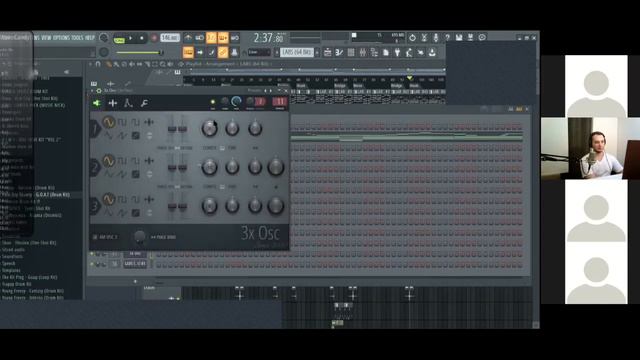Toggle wait for input to start

tap(200, 38)
